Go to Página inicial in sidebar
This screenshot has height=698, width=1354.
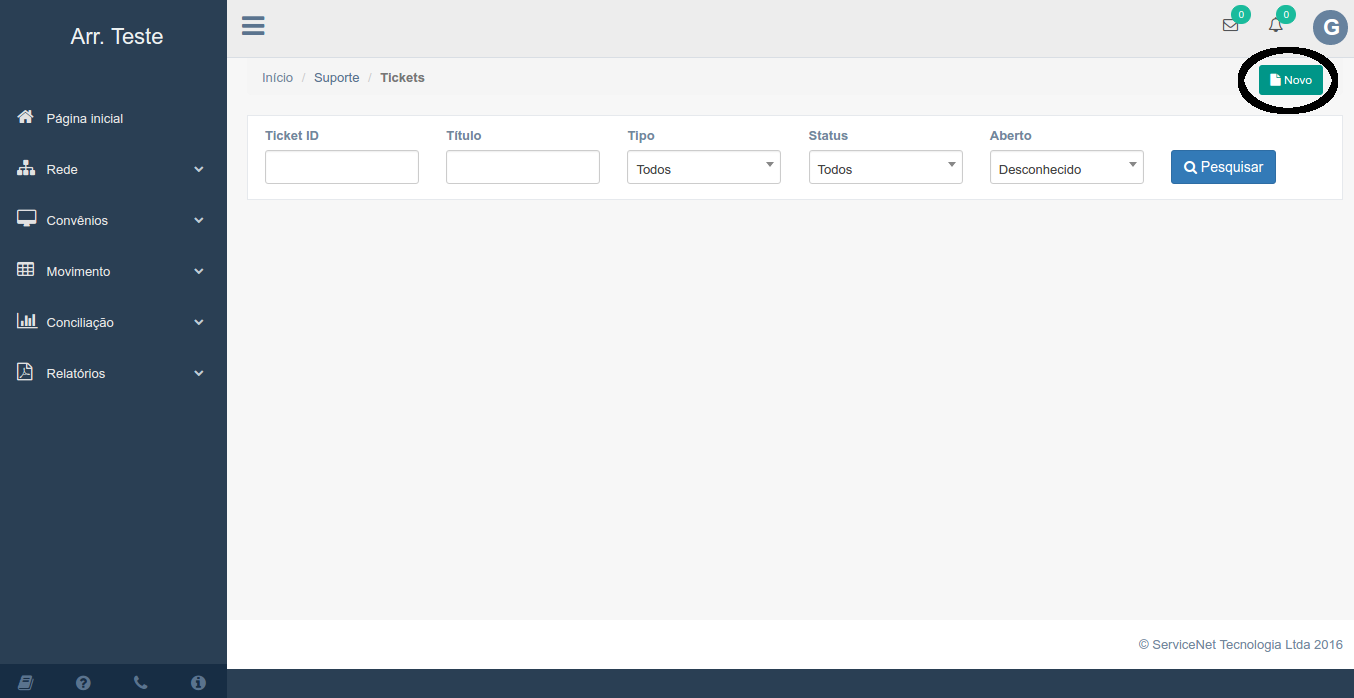(x=85, y=119)
